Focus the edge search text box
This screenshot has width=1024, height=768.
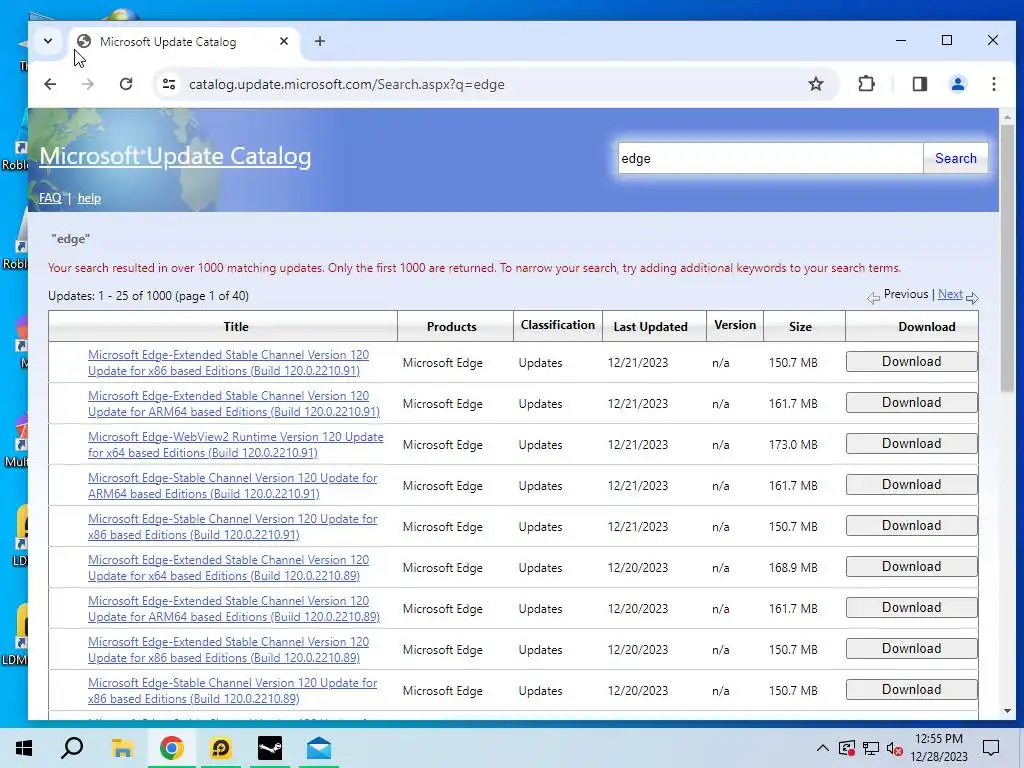coord(771,159)
